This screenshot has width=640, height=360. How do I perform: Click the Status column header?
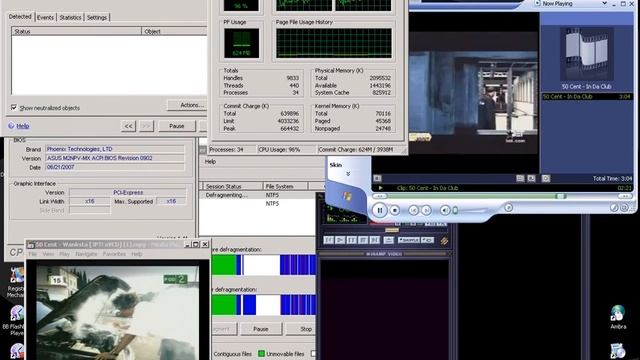coord(77,31)
